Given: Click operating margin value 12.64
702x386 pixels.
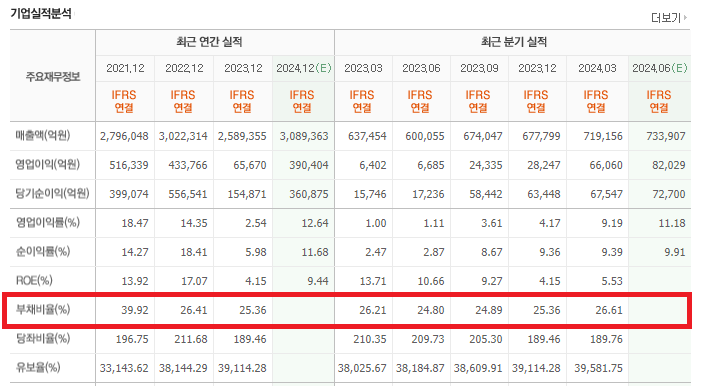Looking at the screenshot, I should tap(315, 223).
